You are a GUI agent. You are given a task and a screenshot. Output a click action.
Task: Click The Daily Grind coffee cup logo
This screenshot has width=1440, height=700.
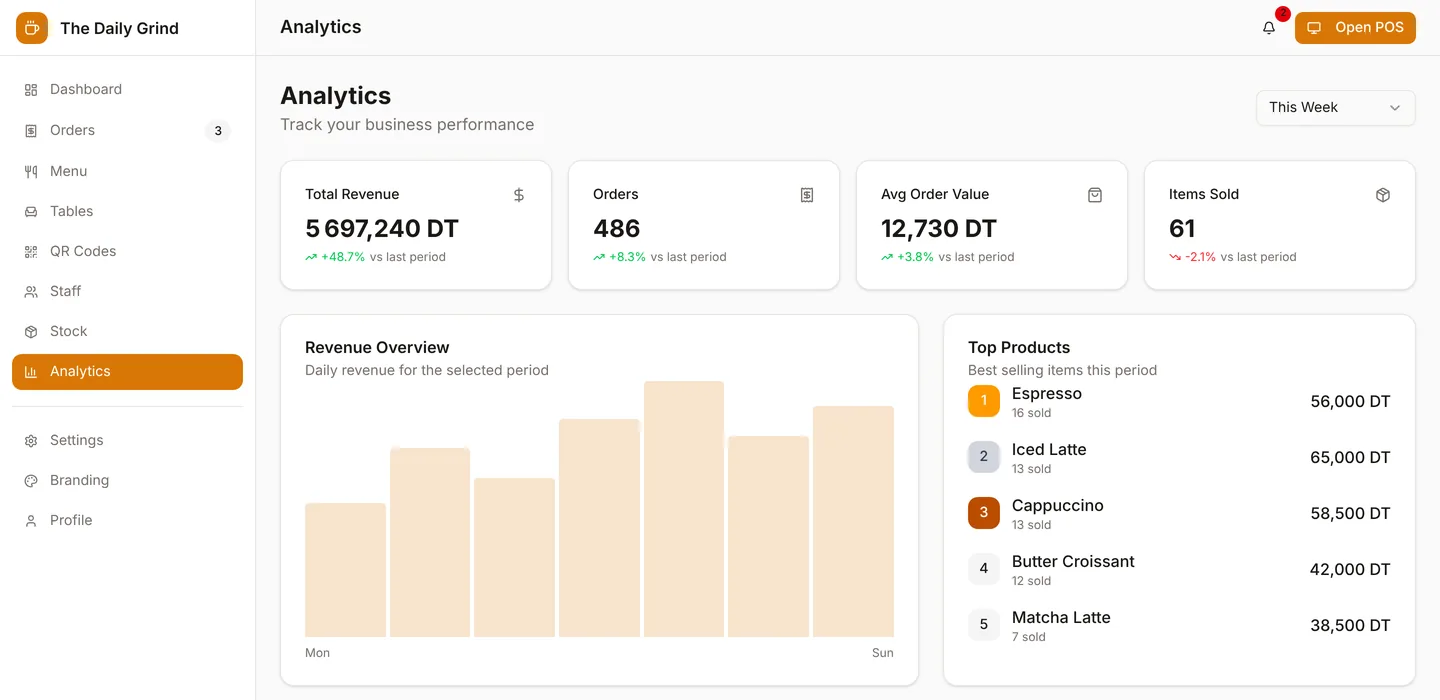[x=32, y=28]
